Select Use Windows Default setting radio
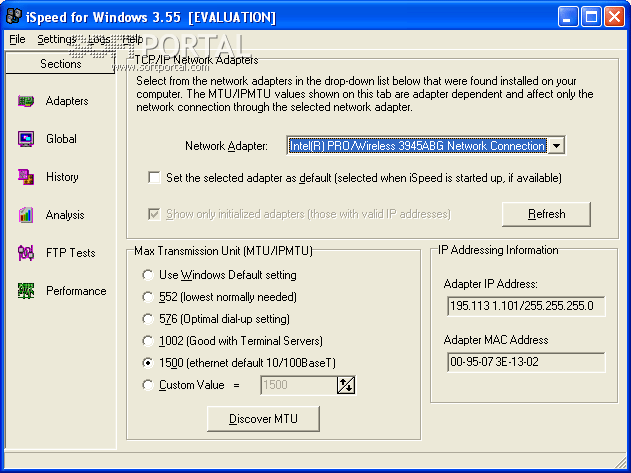The width and height of the screenshot is (631, 473). [148, 275]
